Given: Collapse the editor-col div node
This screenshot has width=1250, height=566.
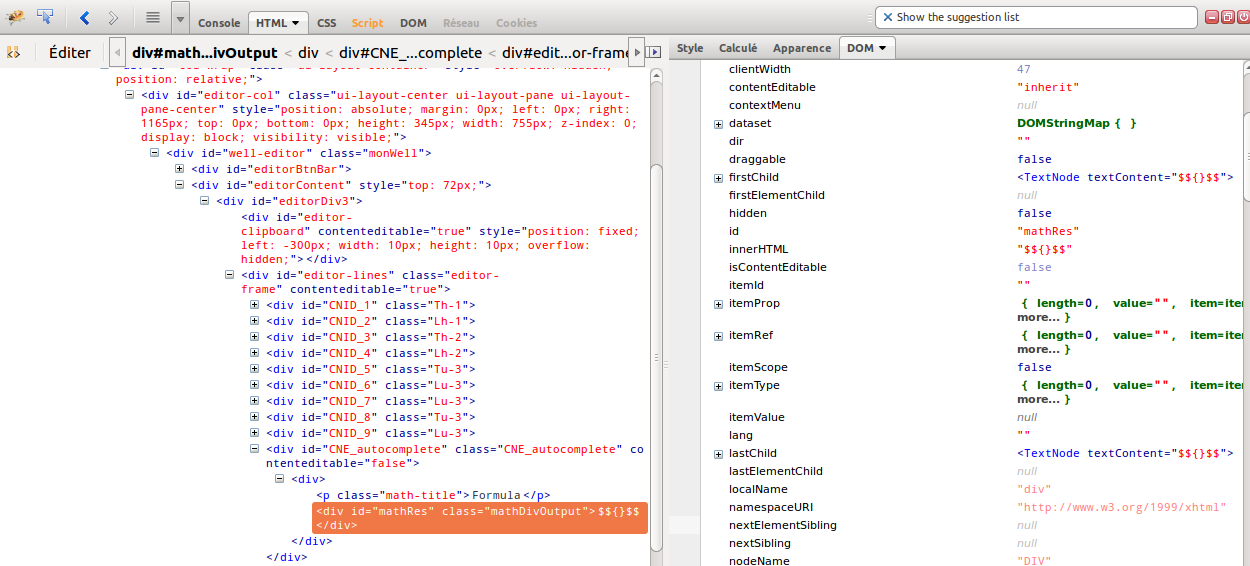Looking at the screenshot, I should pos(130,95).
